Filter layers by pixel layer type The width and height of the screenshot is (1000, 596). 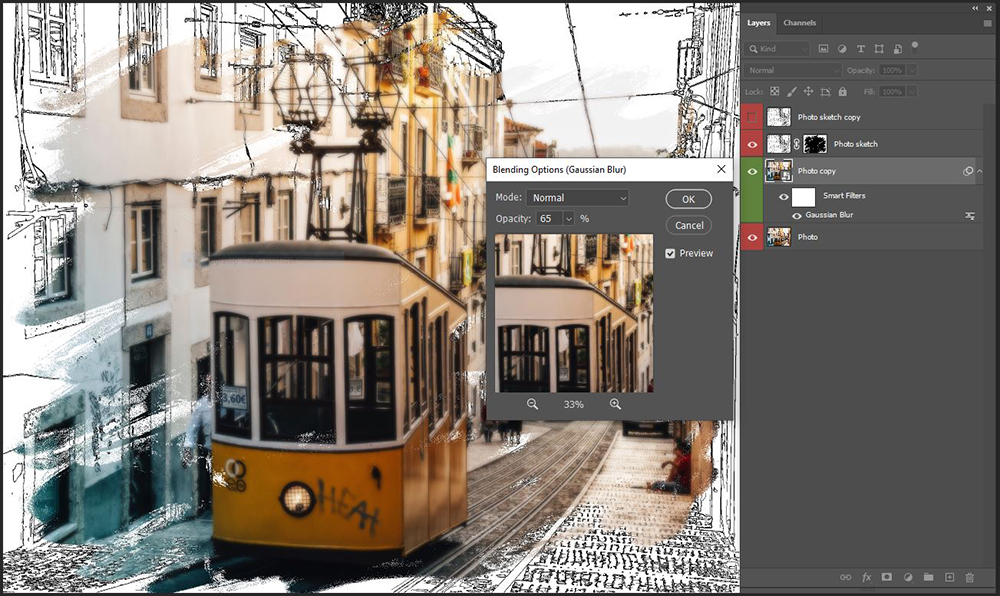[x=823, y=48]
